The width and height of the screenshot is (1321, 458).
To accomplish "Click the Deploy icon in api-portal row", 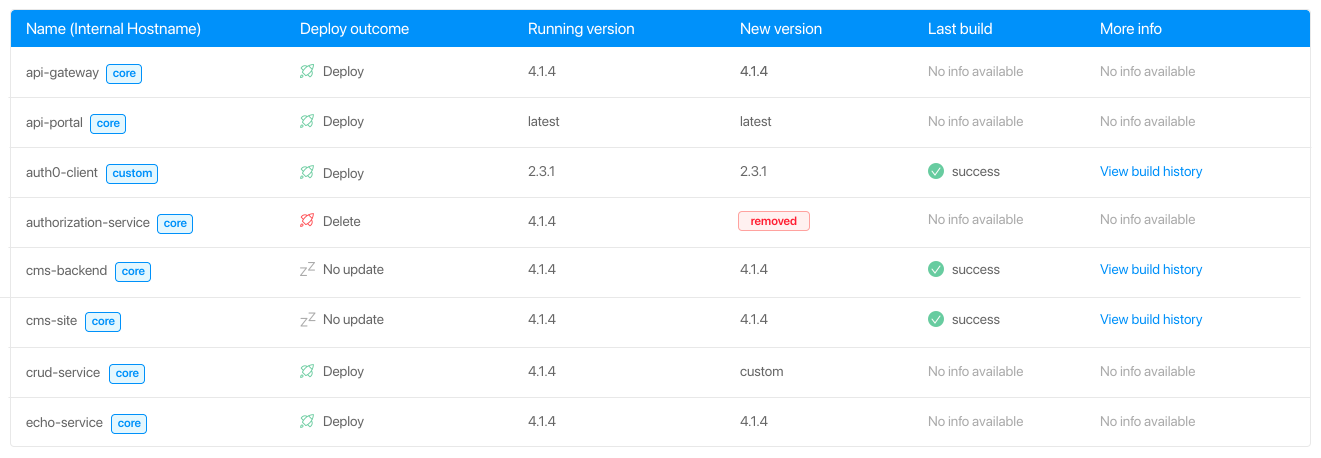I will (307, 122).
